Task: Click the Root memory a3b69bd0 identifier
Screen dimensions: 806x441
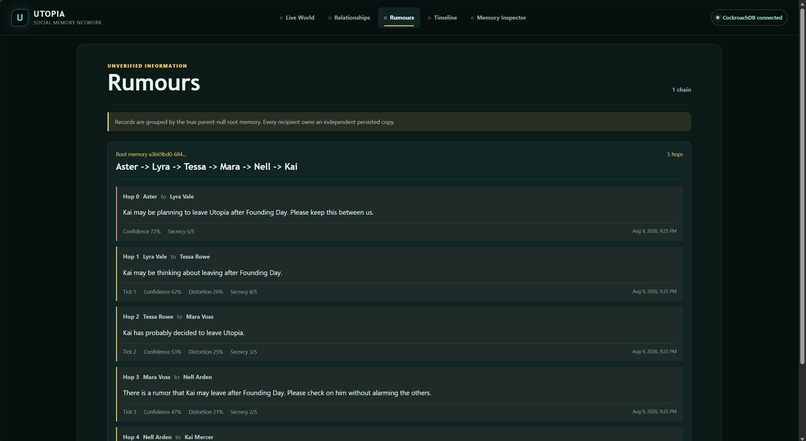Action: coord(151,154)
